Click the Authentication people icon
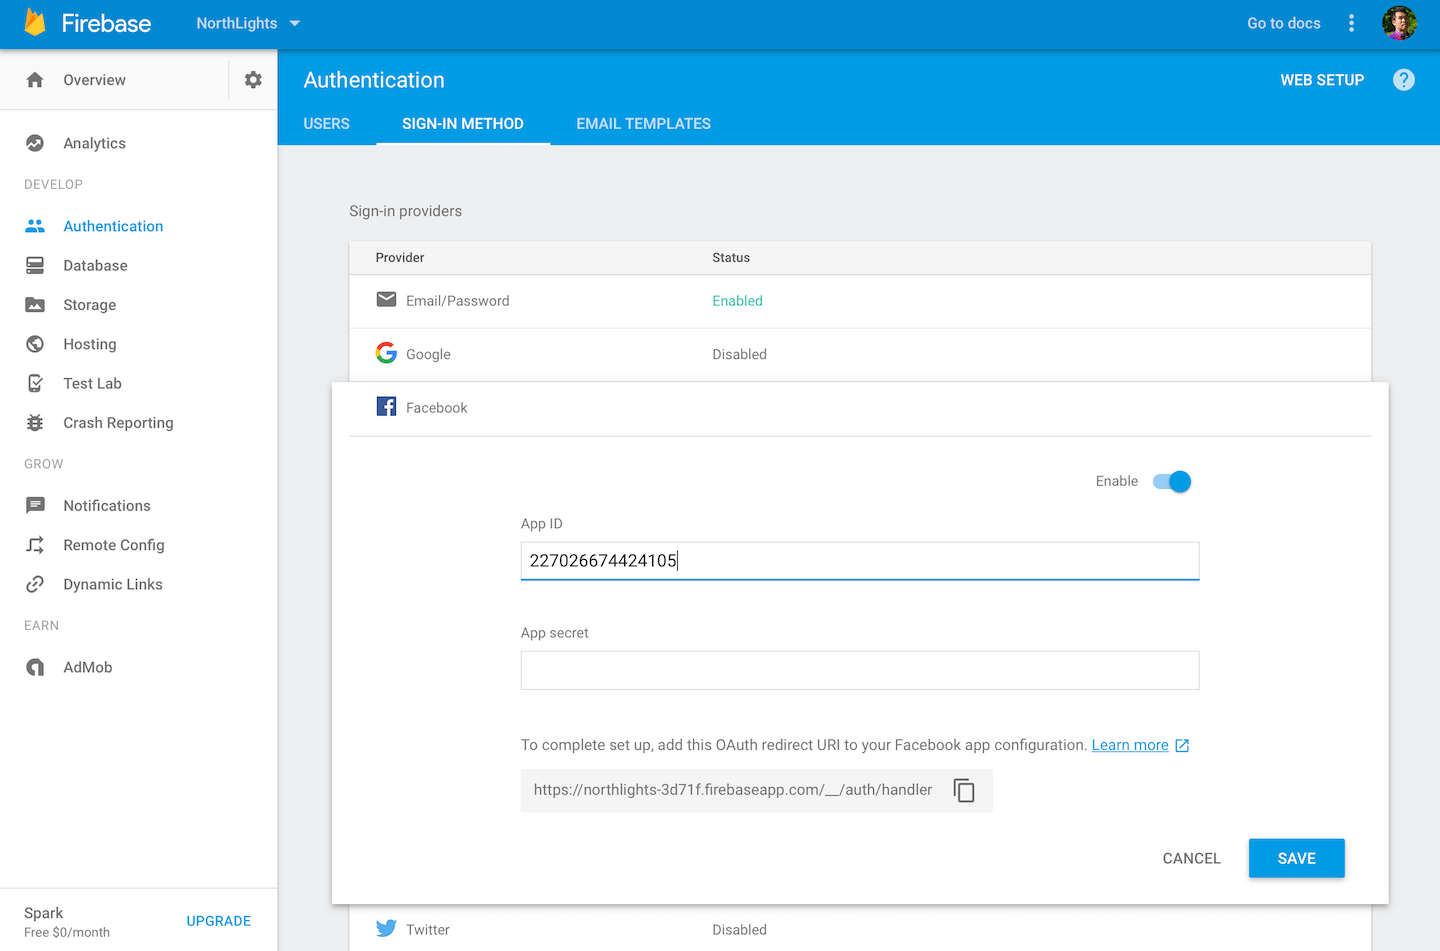Viewport: 1440px width, 951px height. pyautogui.click(x=35, y=226)
